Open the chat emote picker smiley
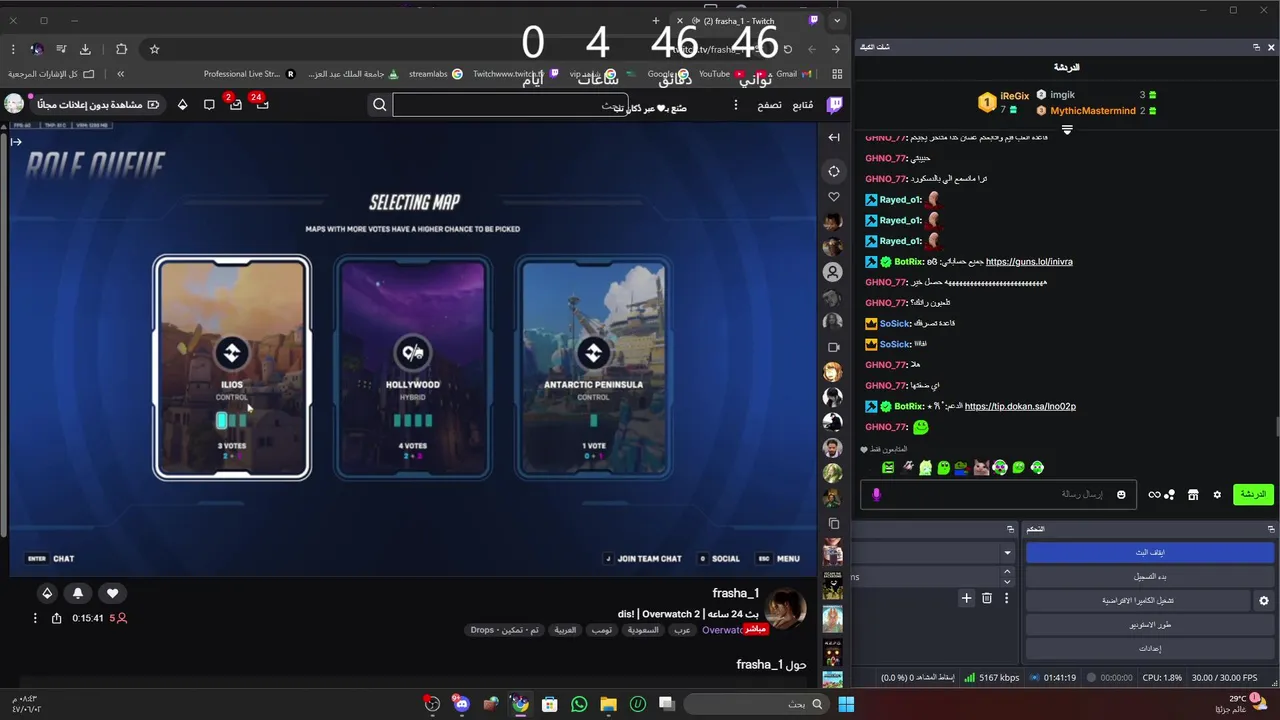The width and height of the screenshot is (1280, 720). pos(1121,494)
